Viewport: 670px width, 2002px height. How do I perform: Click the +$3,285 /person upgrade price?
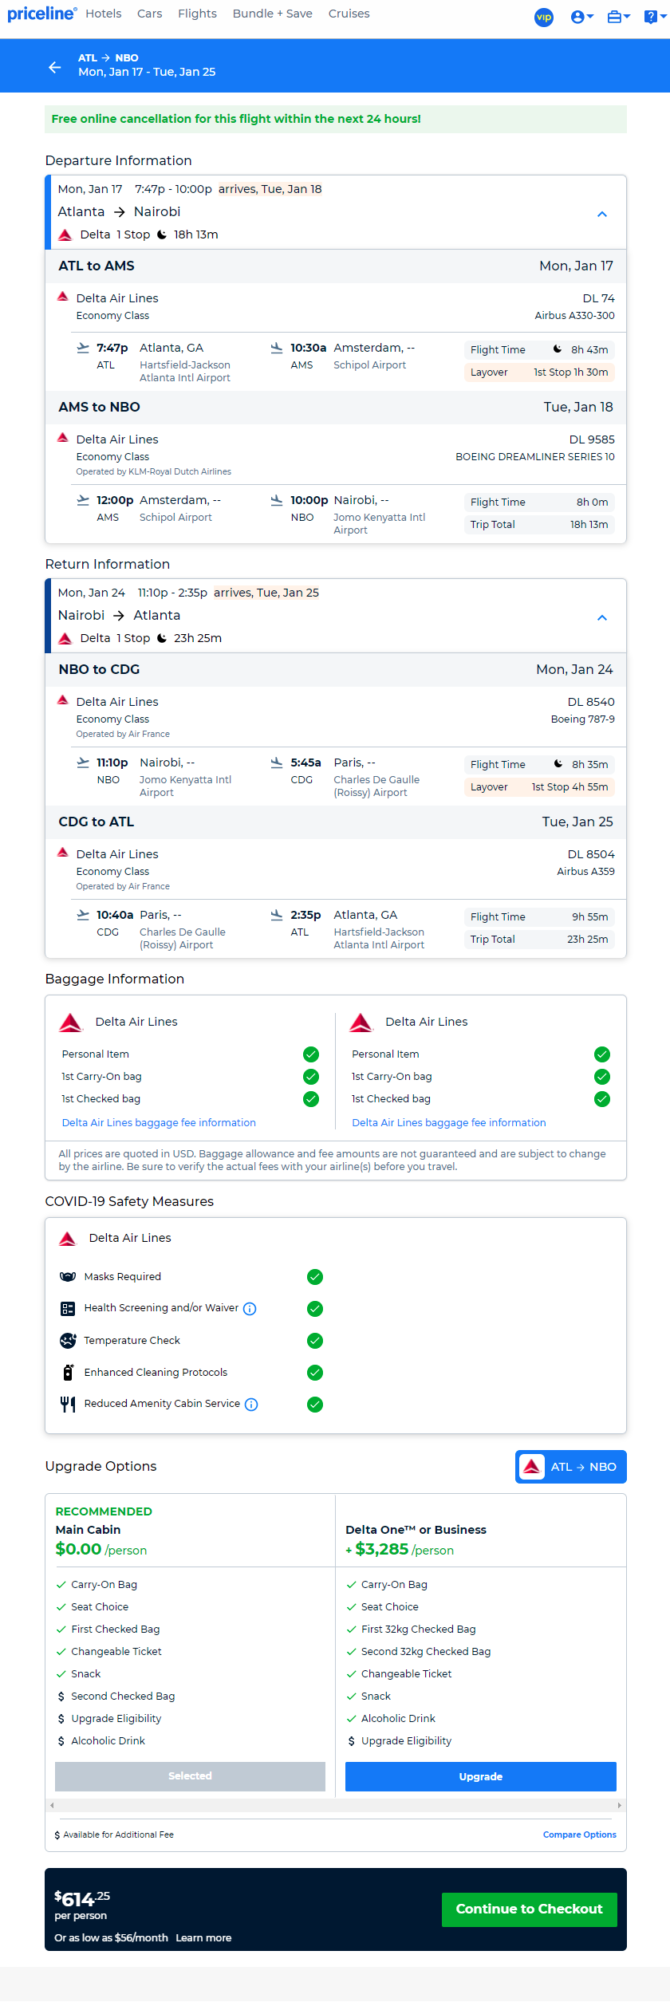[400, 1549]
